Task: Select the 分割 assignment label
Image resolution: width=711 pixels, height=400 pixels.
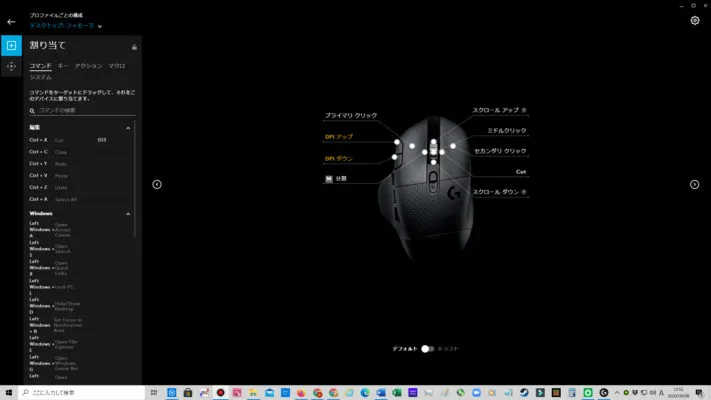Action: click(341, 179)
